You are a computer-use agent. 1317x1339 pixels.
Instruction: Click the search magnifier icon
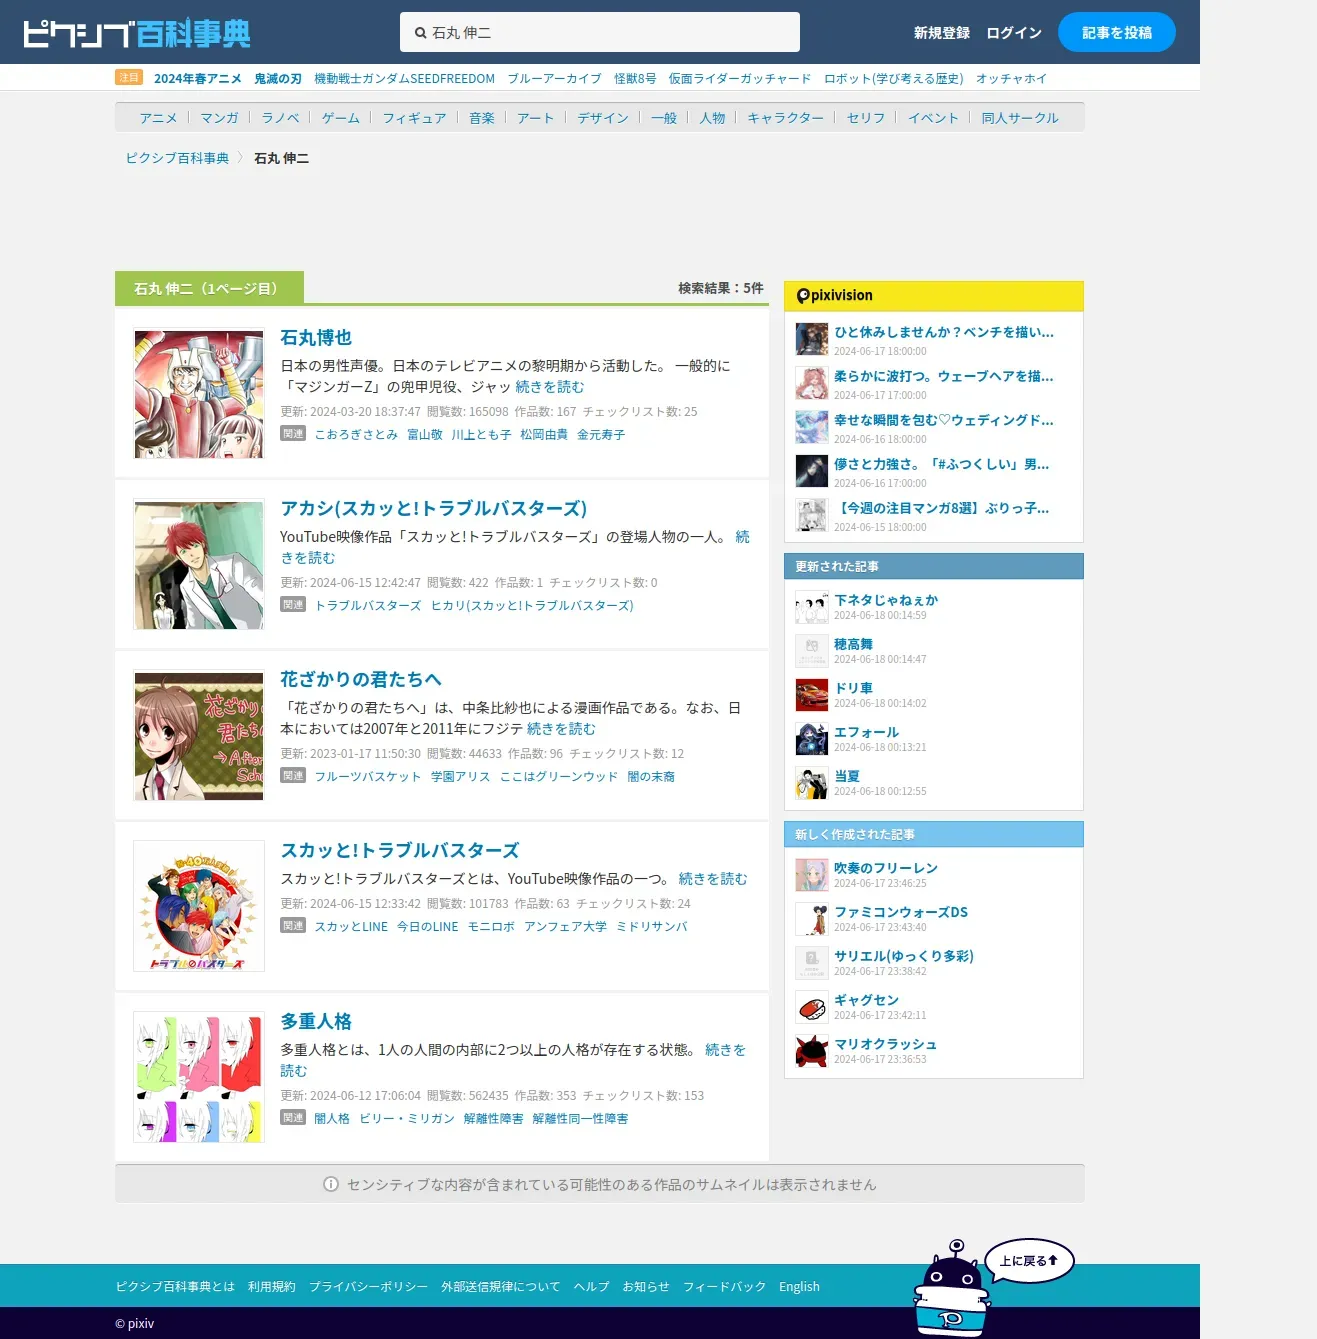[420, 33]
